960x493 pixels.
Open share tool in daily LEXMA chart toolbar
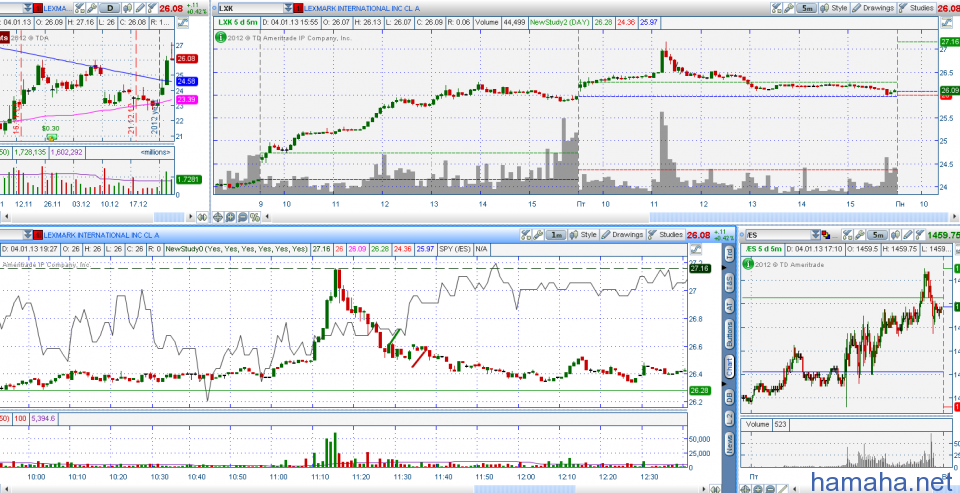pyautogui.click(x=80, y=8)
